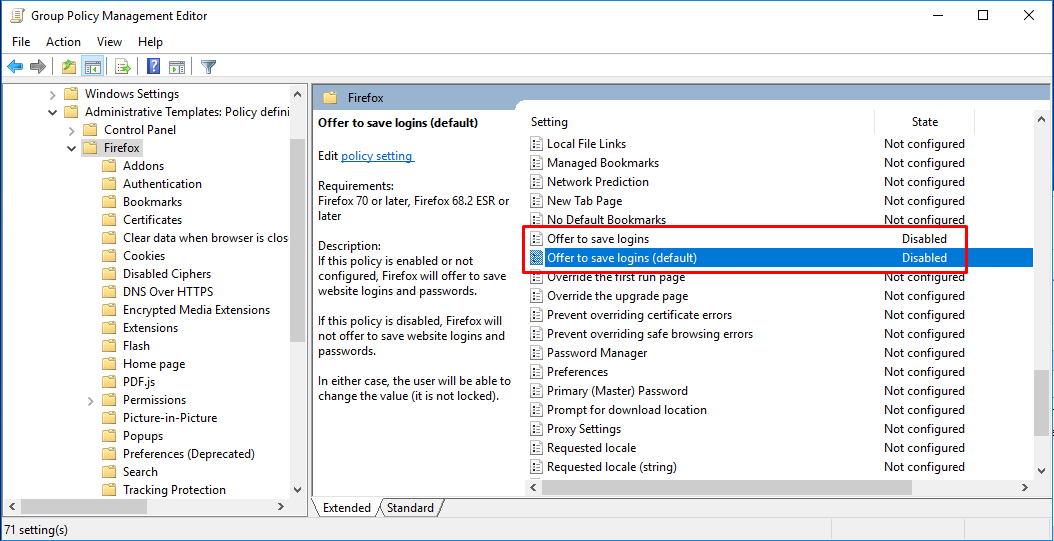This screenshot has width=1054, height=541.
Task: Open the View menu
Action: [109, 42]
